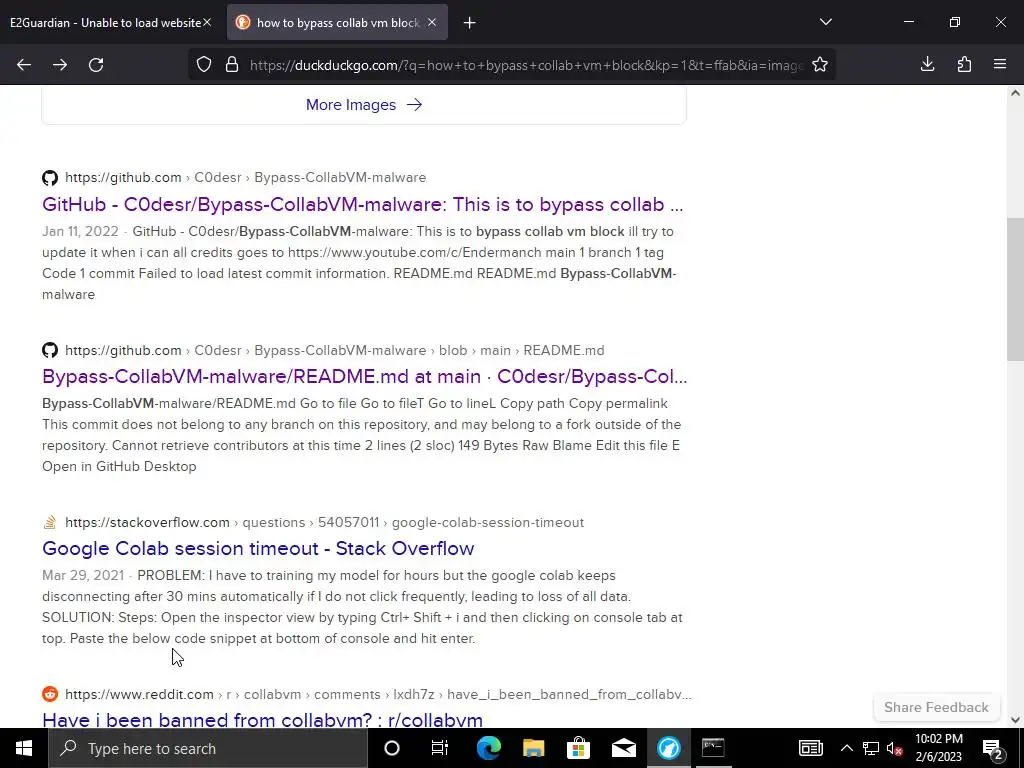
Task: Open the More Images link
Action: (x=364, y=104)
